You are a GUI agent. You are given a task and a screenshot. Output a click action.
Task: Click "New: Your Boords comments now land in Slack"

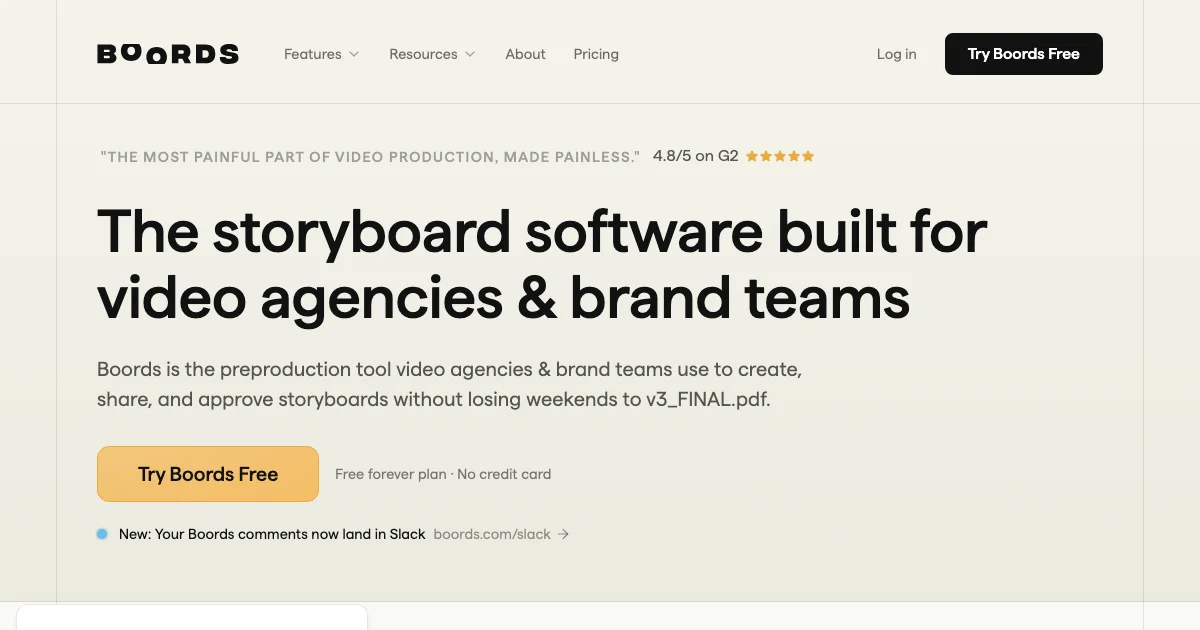(x=272, y=534)
